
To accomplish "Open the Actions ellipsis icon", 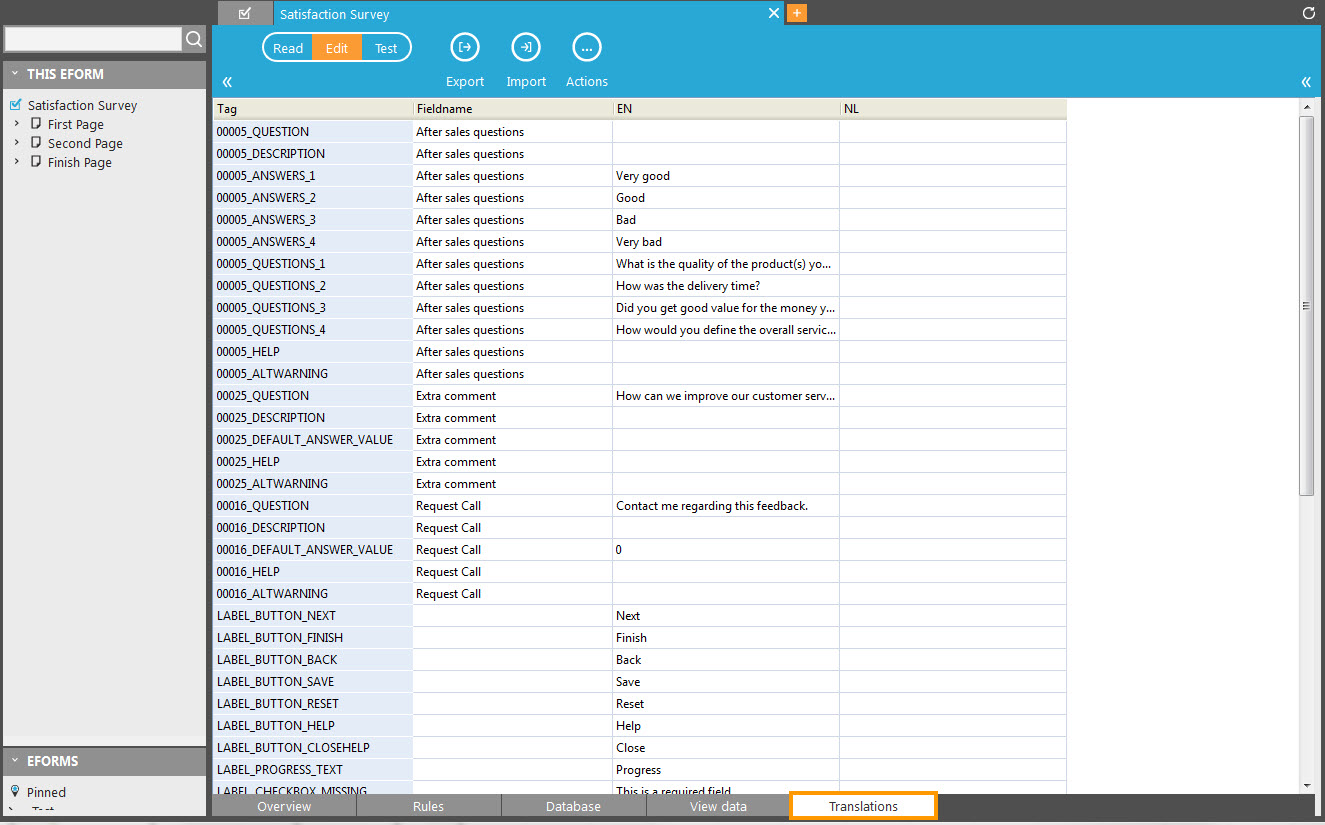I will click(586, 47).
